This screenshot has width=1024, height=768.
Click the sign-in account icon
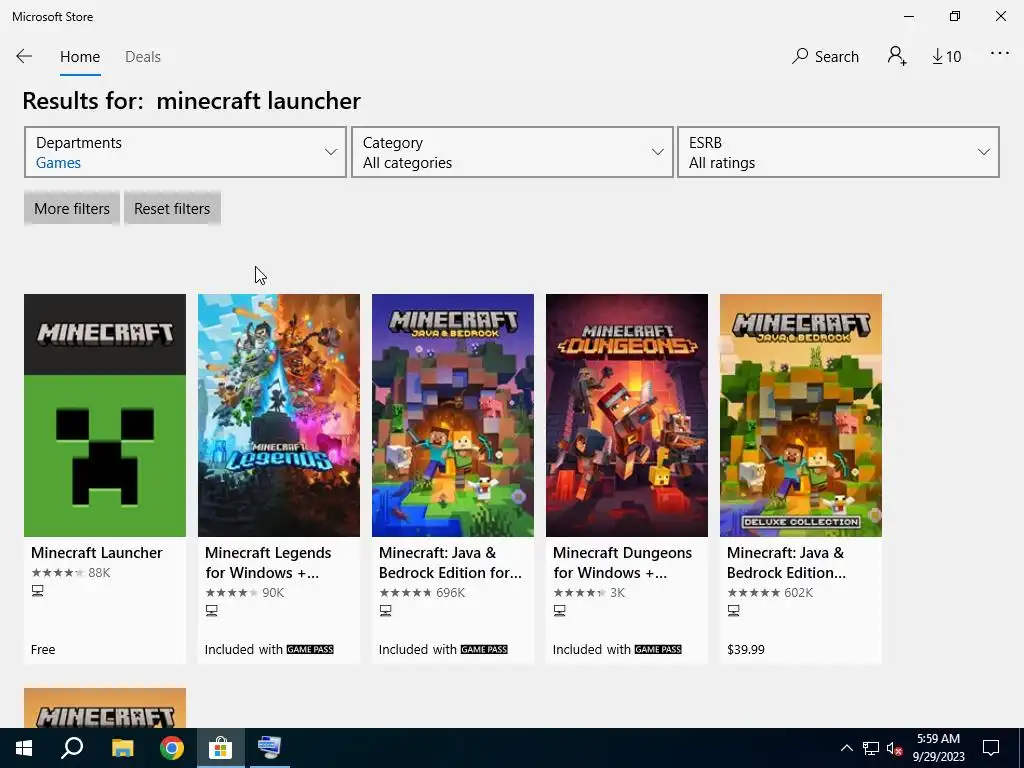coord(897,56)
